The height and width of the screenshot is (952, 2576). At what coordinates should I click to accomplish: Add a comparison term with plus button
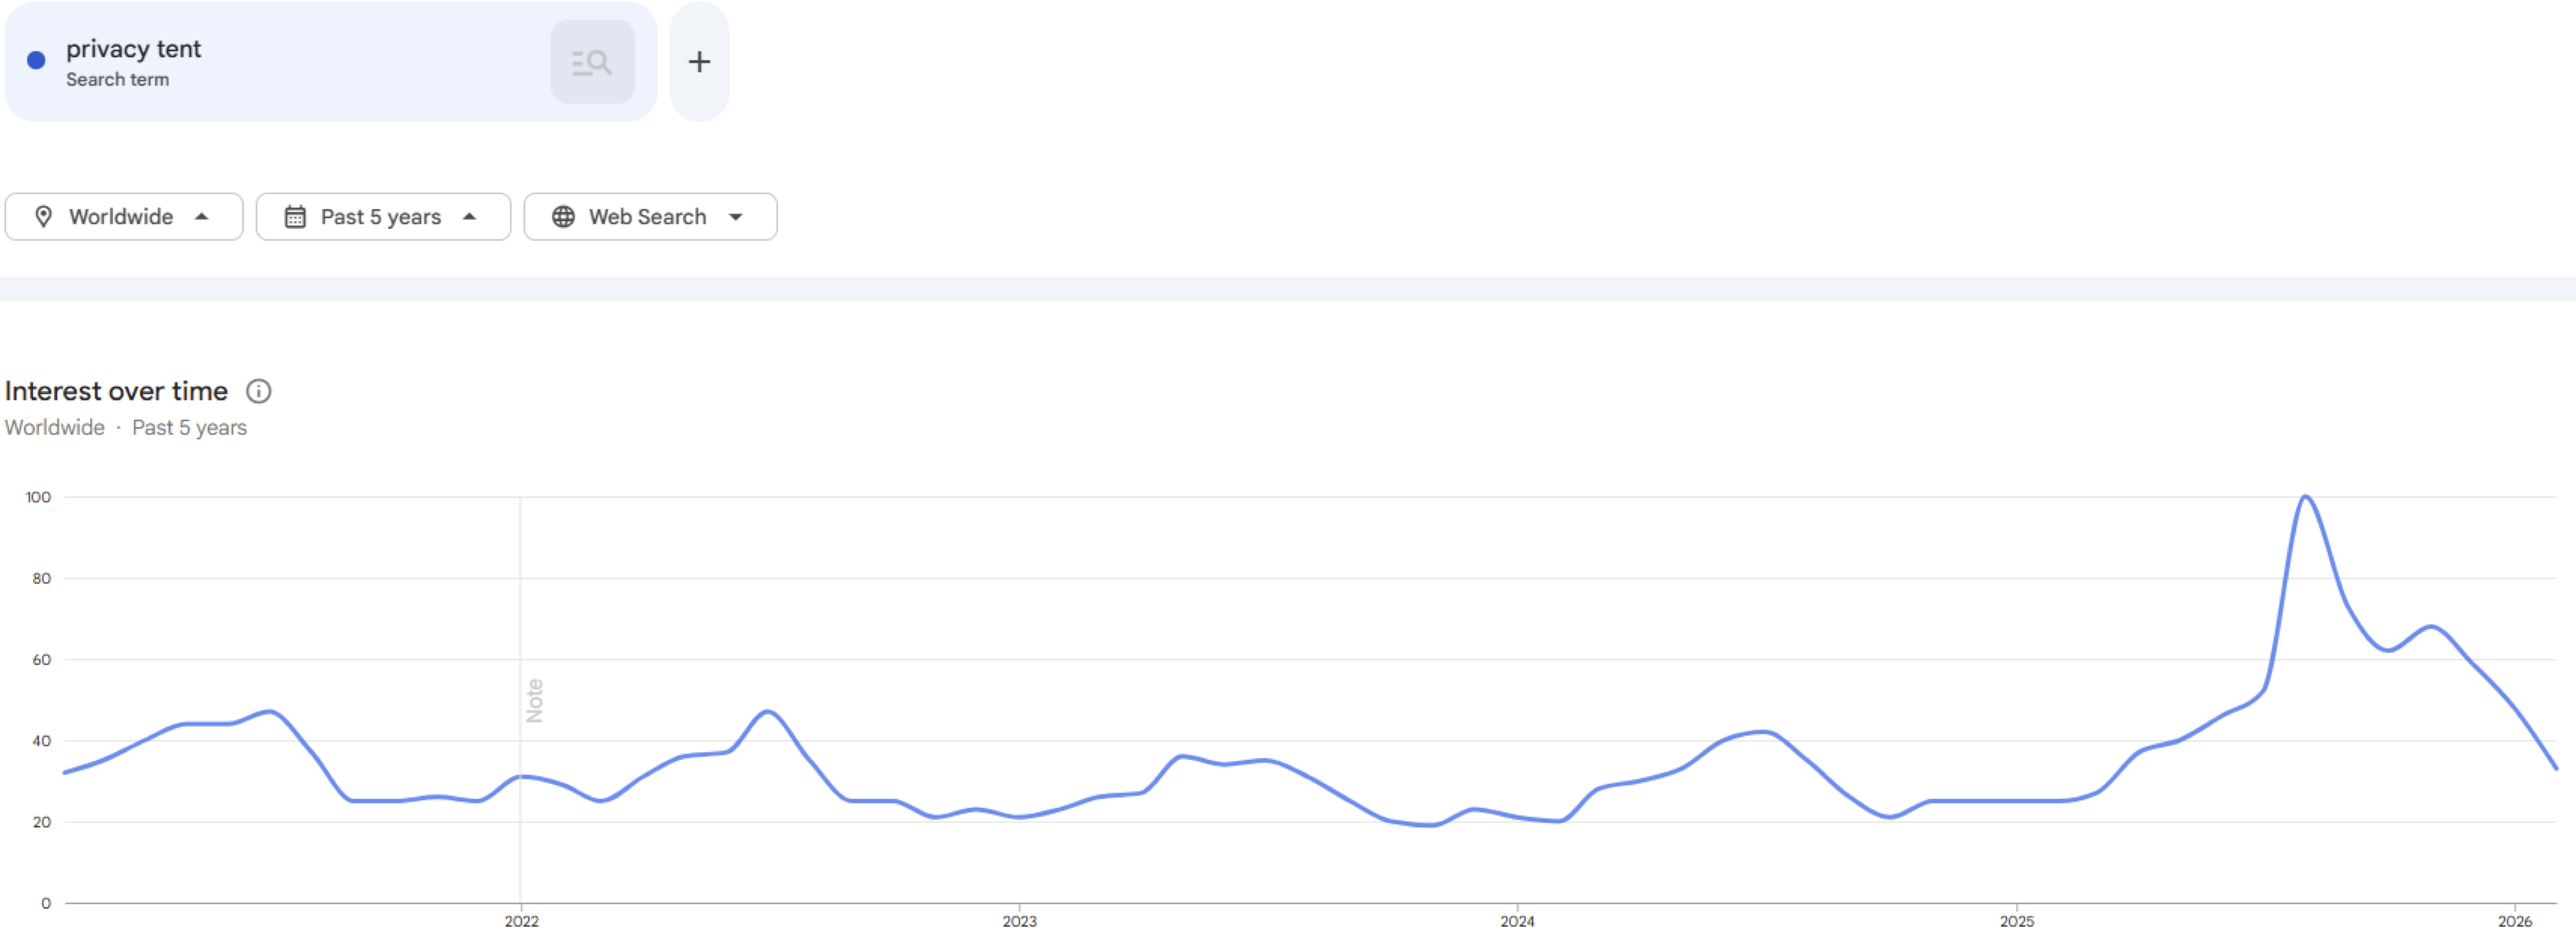click(699, 62)
